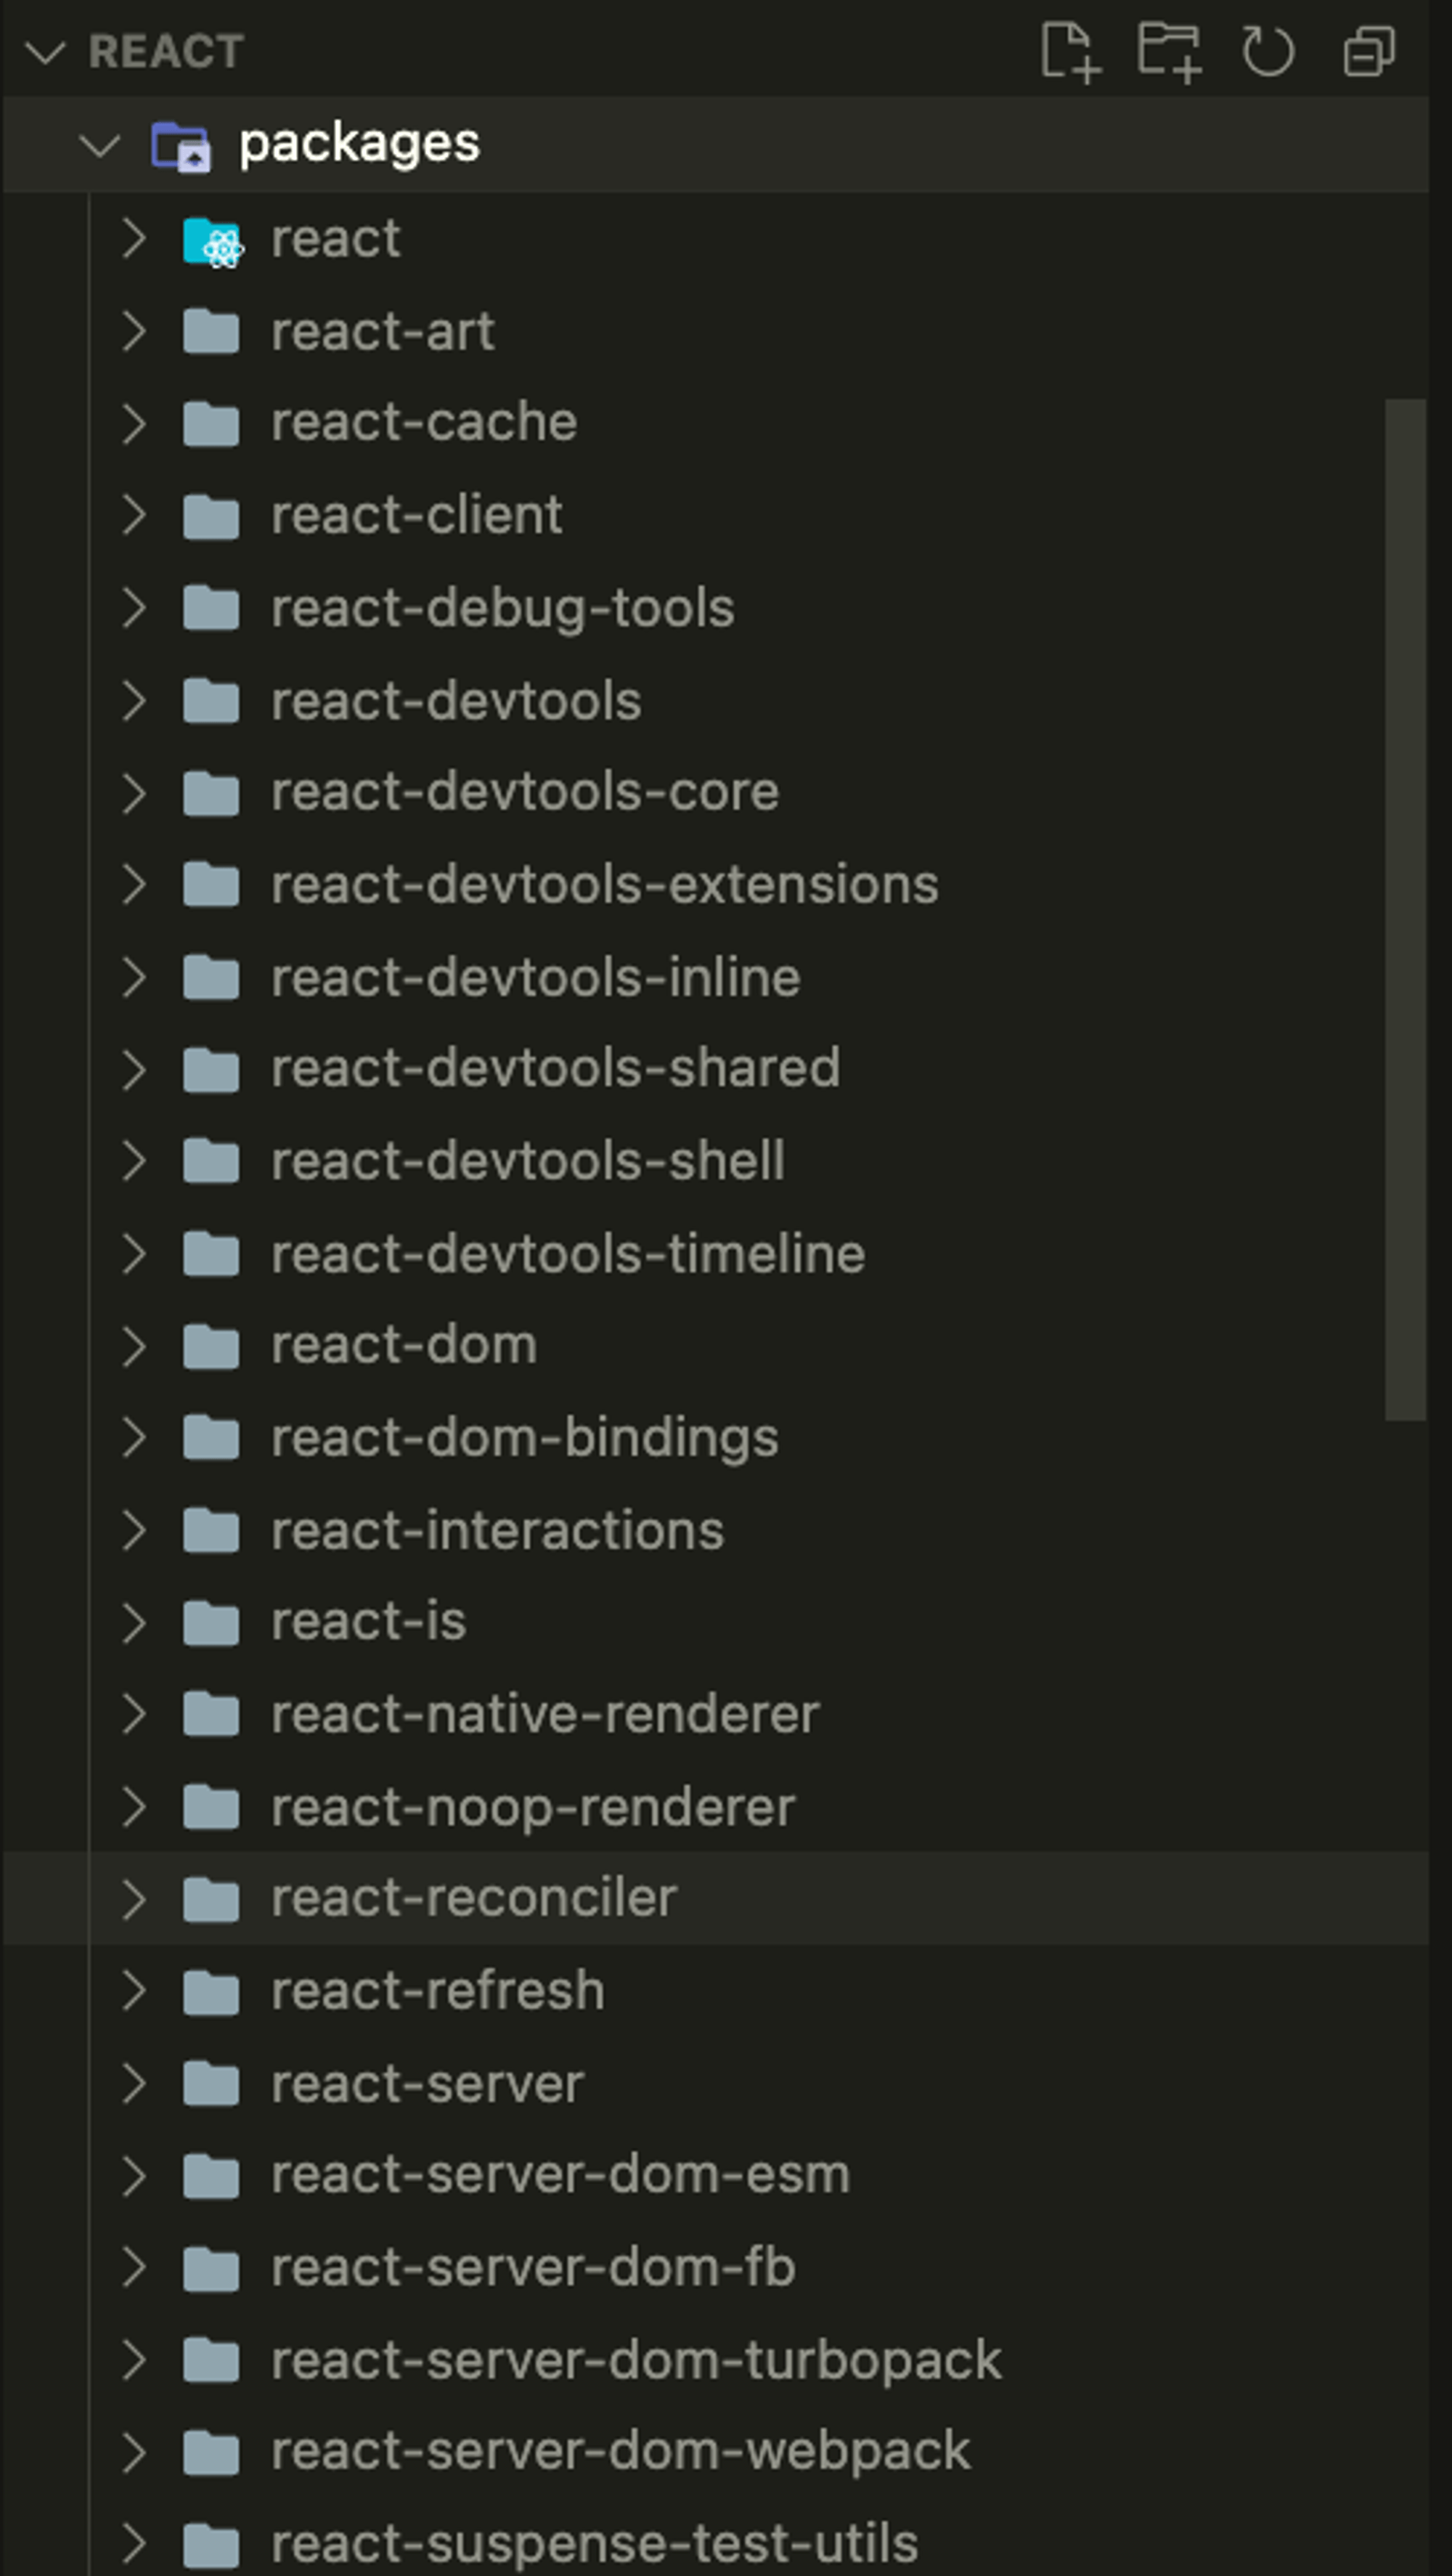The height and width of the screenshot is (2576, 1452).
Task: Open the react-native-renderer folder
Action: [545, 1715]
